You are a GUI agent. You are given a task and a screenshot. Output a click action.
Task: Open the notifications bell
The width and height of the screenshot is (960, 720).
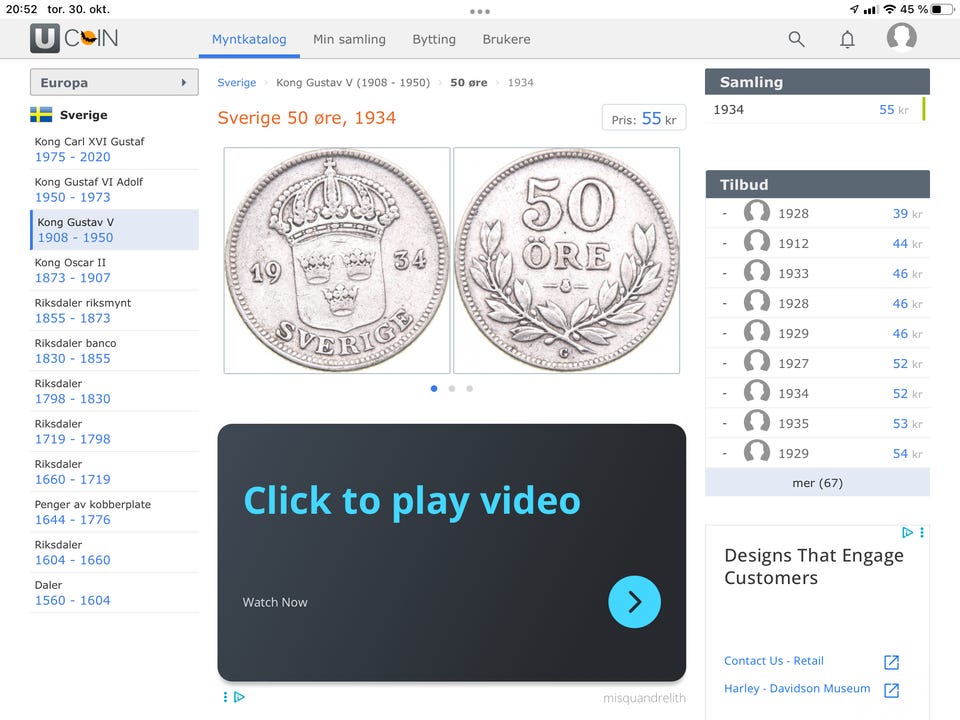(847, 39)
